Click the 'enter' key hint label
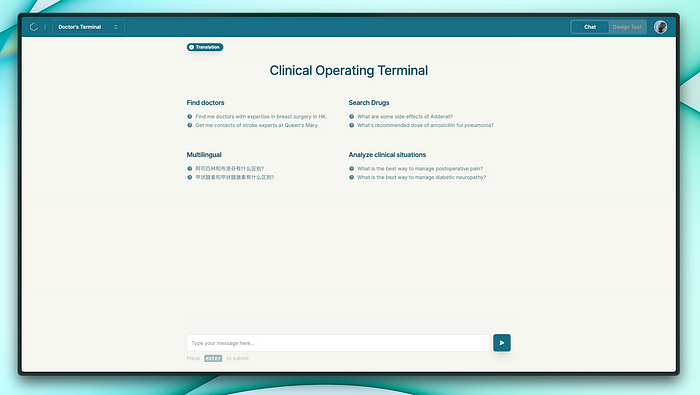700x395 pixels. pos(213,358)
